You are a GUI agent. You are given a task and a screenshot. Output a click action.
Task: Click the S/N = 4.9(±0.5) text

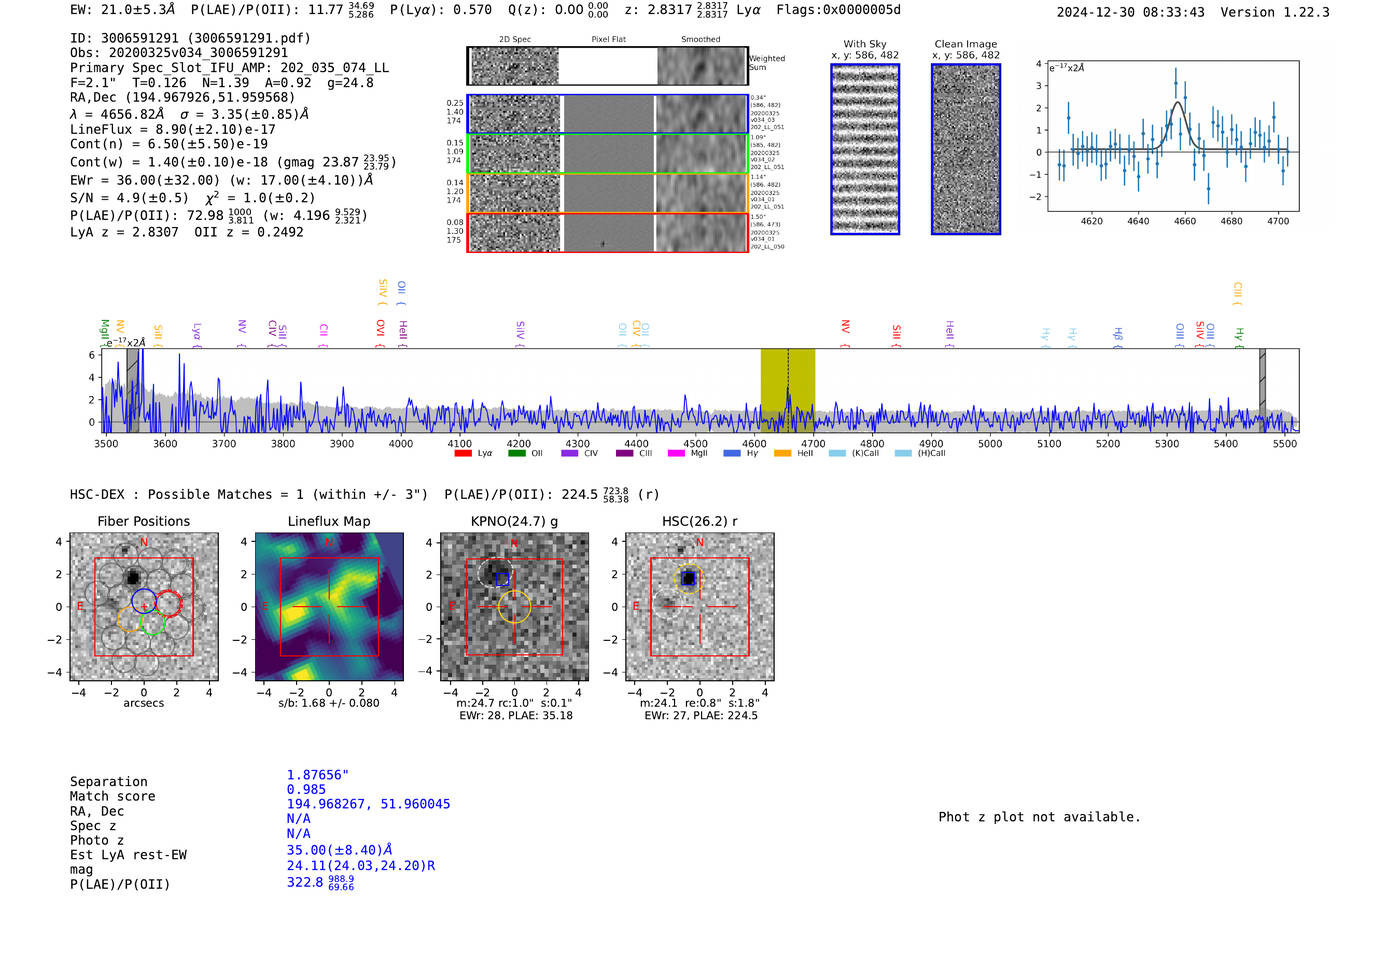click(129, 198)
